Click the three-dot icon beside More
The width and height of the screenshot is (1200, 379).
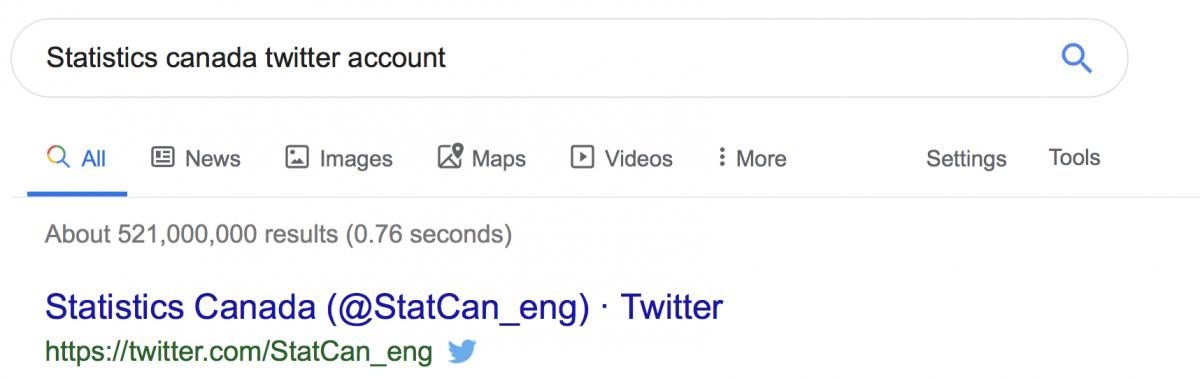[721, 157]
